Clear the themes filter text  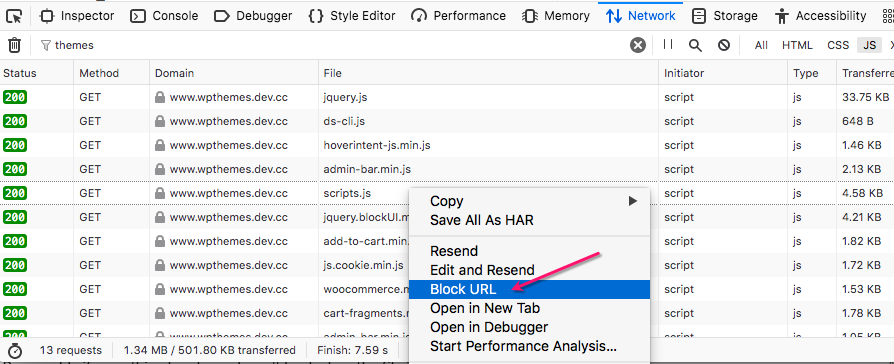(x=638, y=45)
